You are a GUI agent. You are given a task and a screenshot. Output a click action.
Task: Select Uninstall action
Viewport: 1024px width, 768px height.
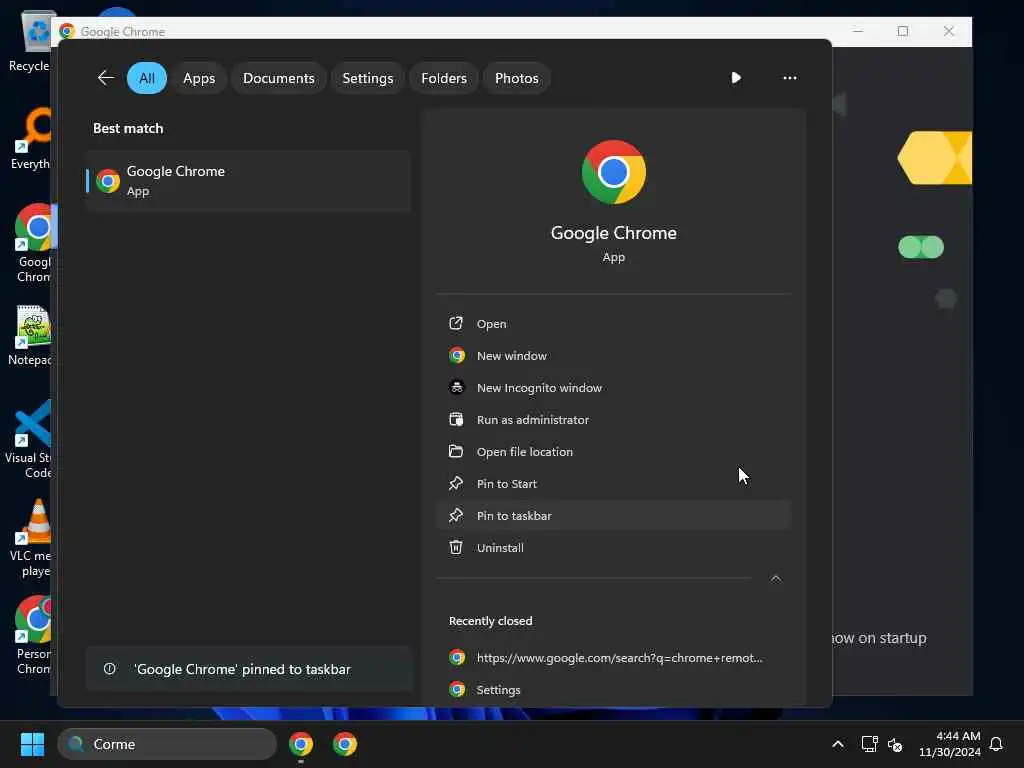pos(613,548)
